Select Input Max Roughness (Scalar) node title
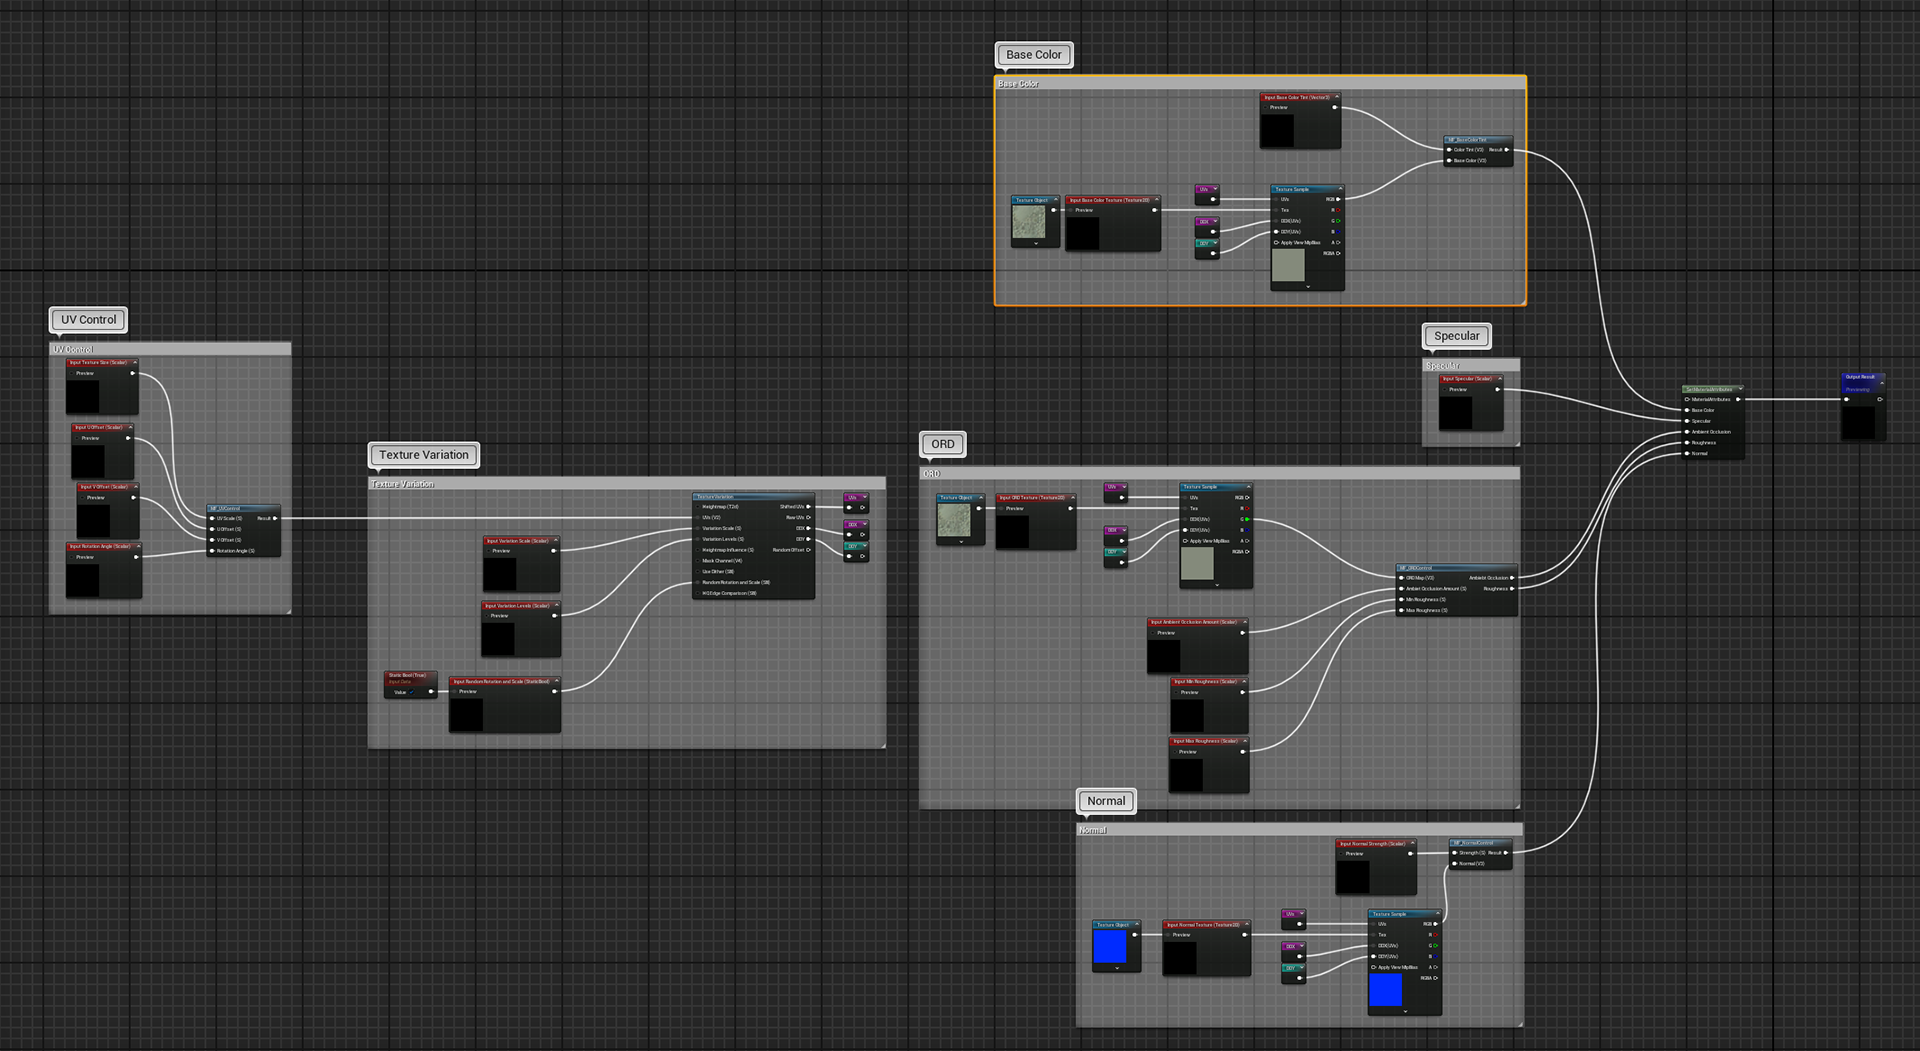Screen dimensions: 1920x1051 pyautogui.click(x=1206, y=741)
